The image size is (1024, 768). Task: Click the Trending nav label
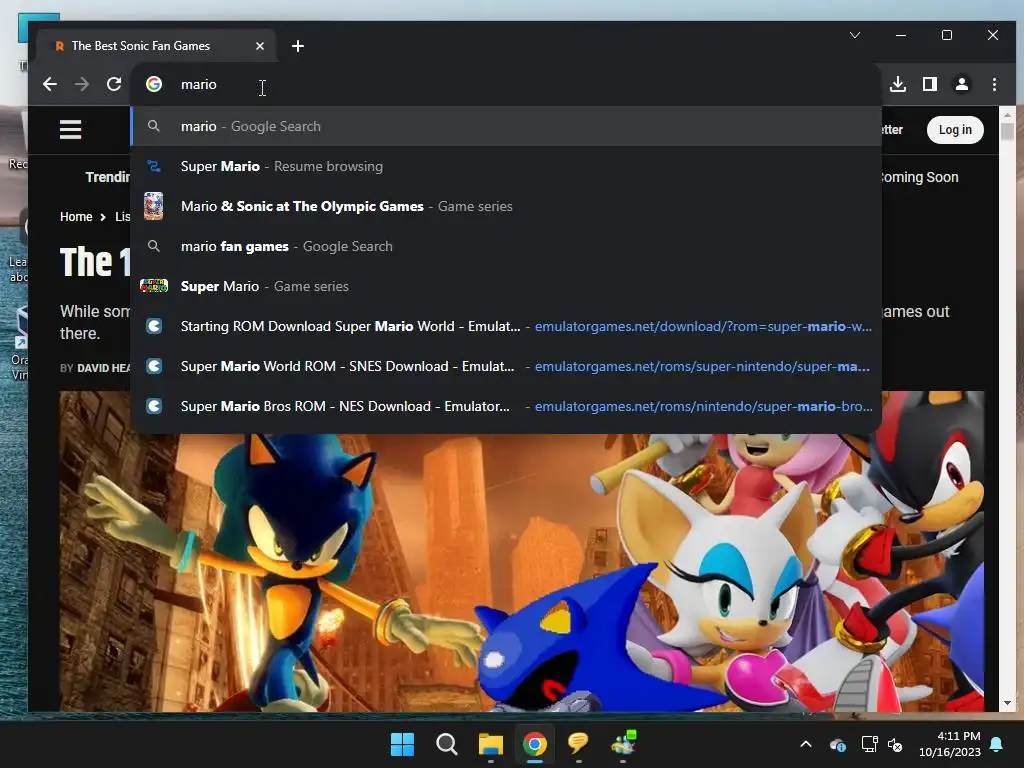coord(108,177)
